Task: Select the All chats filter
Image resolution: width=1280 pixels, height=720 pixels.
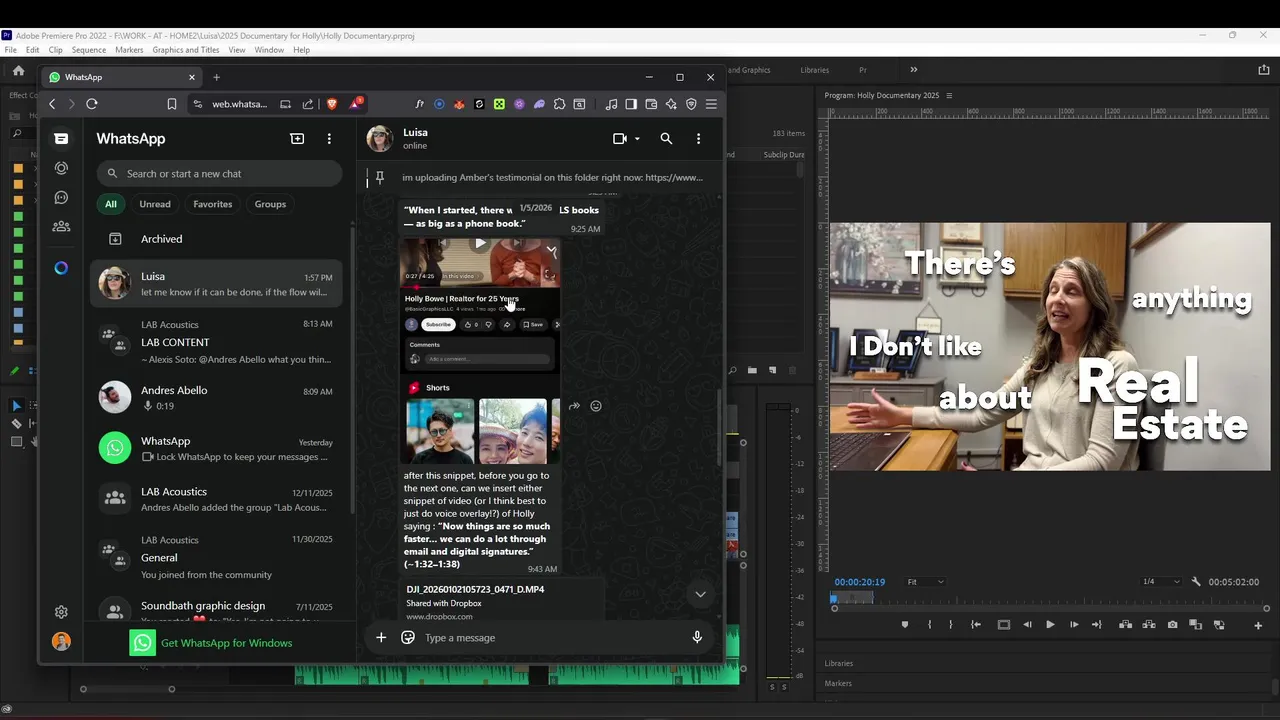Action: (x=111, y=204)
